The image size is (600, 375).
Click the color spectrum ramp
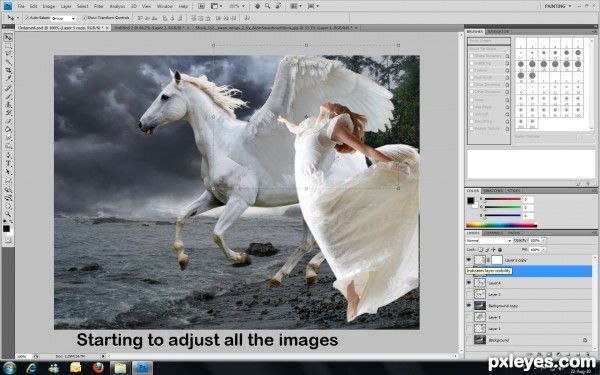coord(501,225)
